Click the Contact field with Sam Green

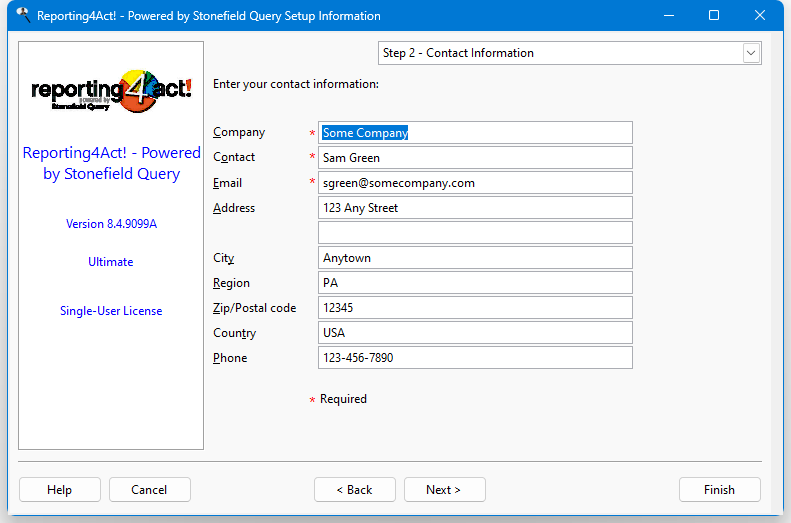click(x=475, y=158)
